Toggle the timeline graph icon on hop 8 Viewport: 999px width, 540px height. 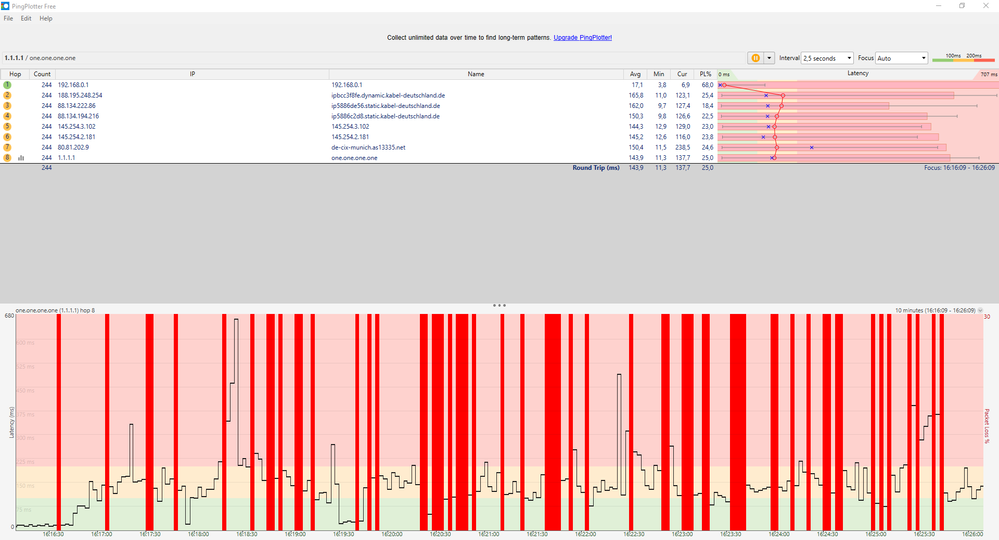click(21, 157)
